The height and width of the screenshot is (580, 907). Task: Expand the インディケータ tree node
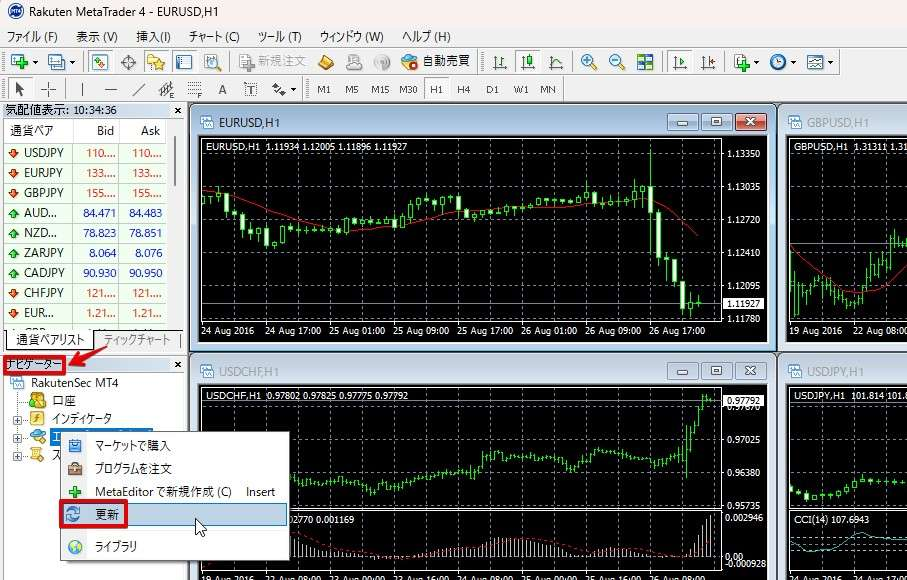(x=17, y=420)
